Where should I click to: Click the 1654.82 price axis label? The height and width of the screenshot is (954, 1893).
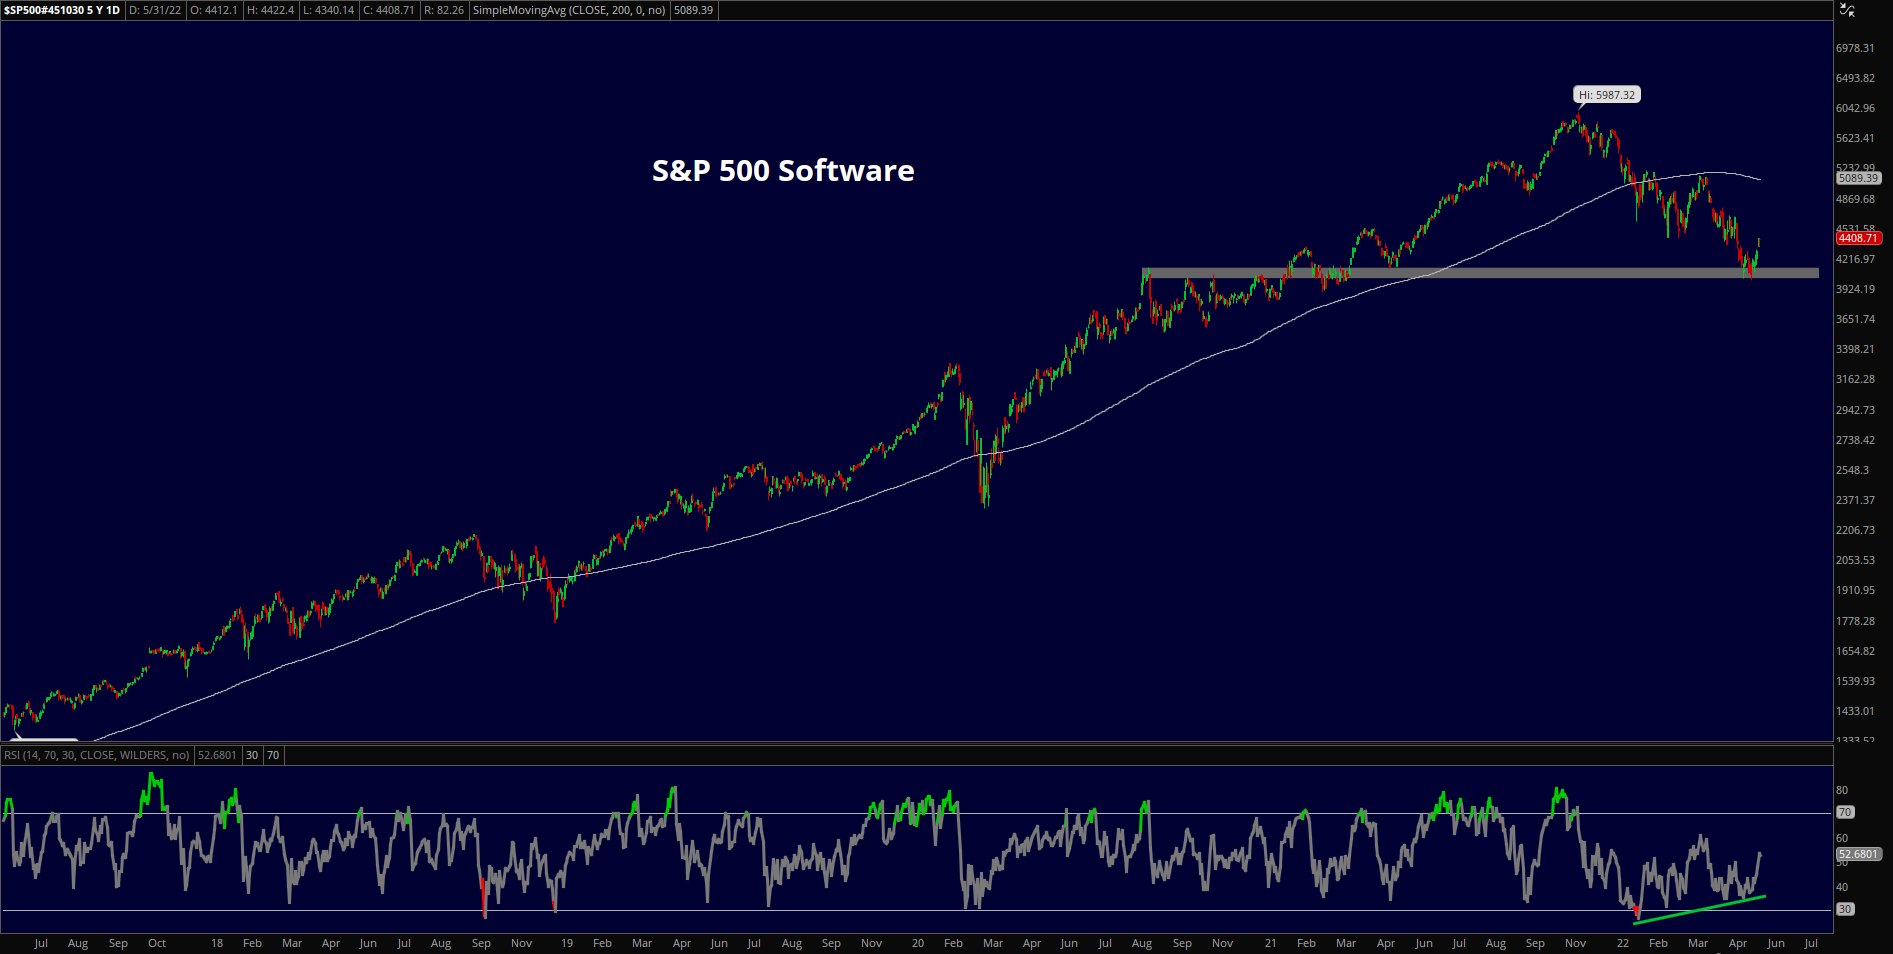(1855, 651)
